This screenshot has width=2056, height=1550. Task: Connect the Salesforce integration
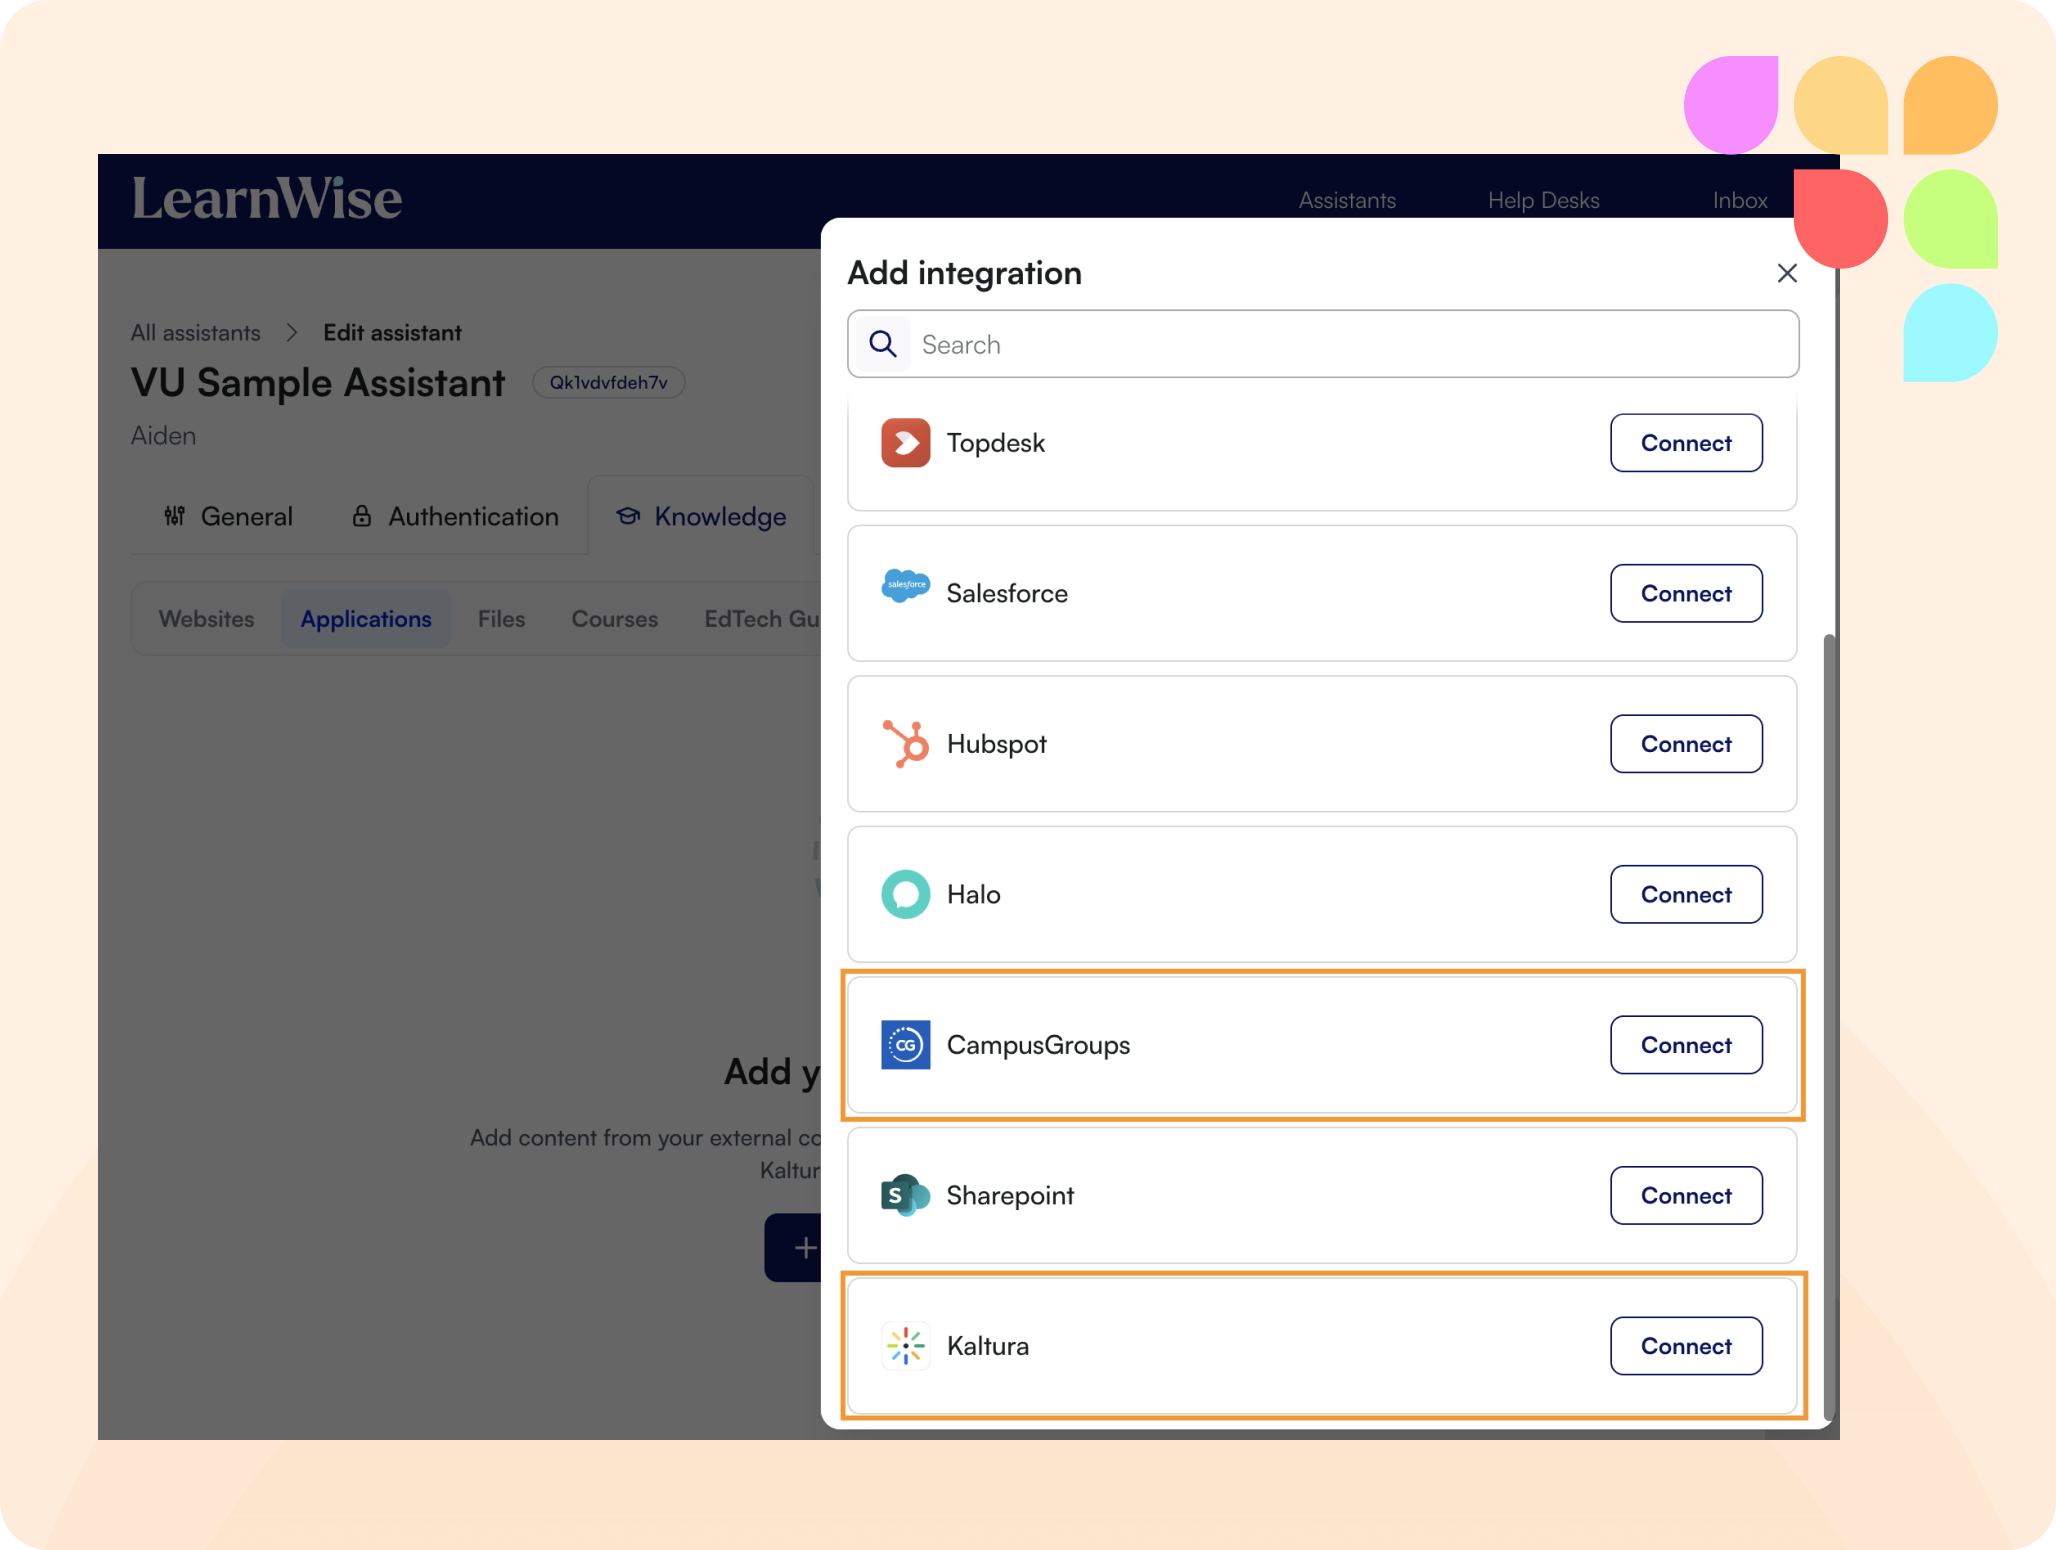pyautogui.click(x=1685, y=593)
